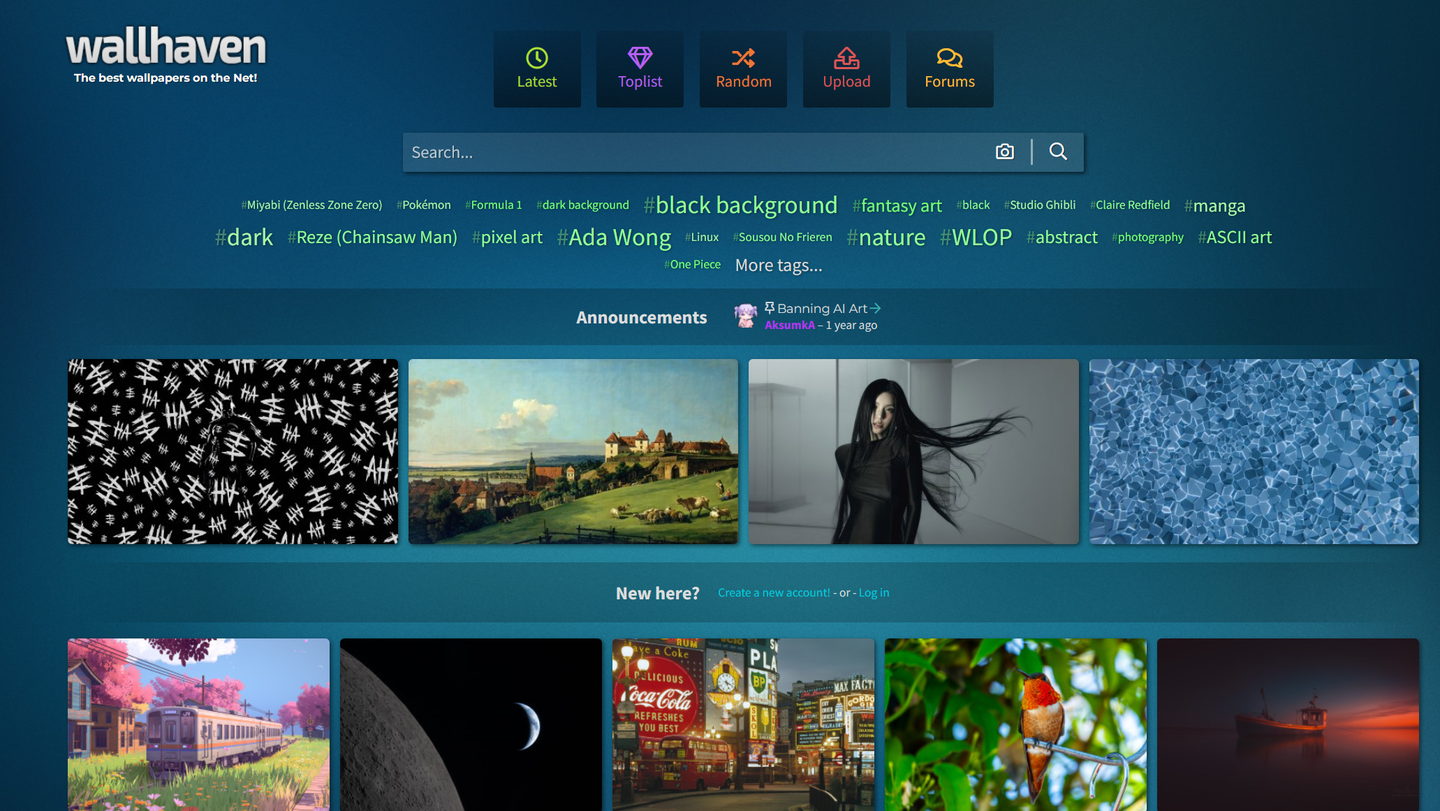Screen dimensions: 1440x811
Task: Select the Linux tag
Action: [x=702, y=237]
